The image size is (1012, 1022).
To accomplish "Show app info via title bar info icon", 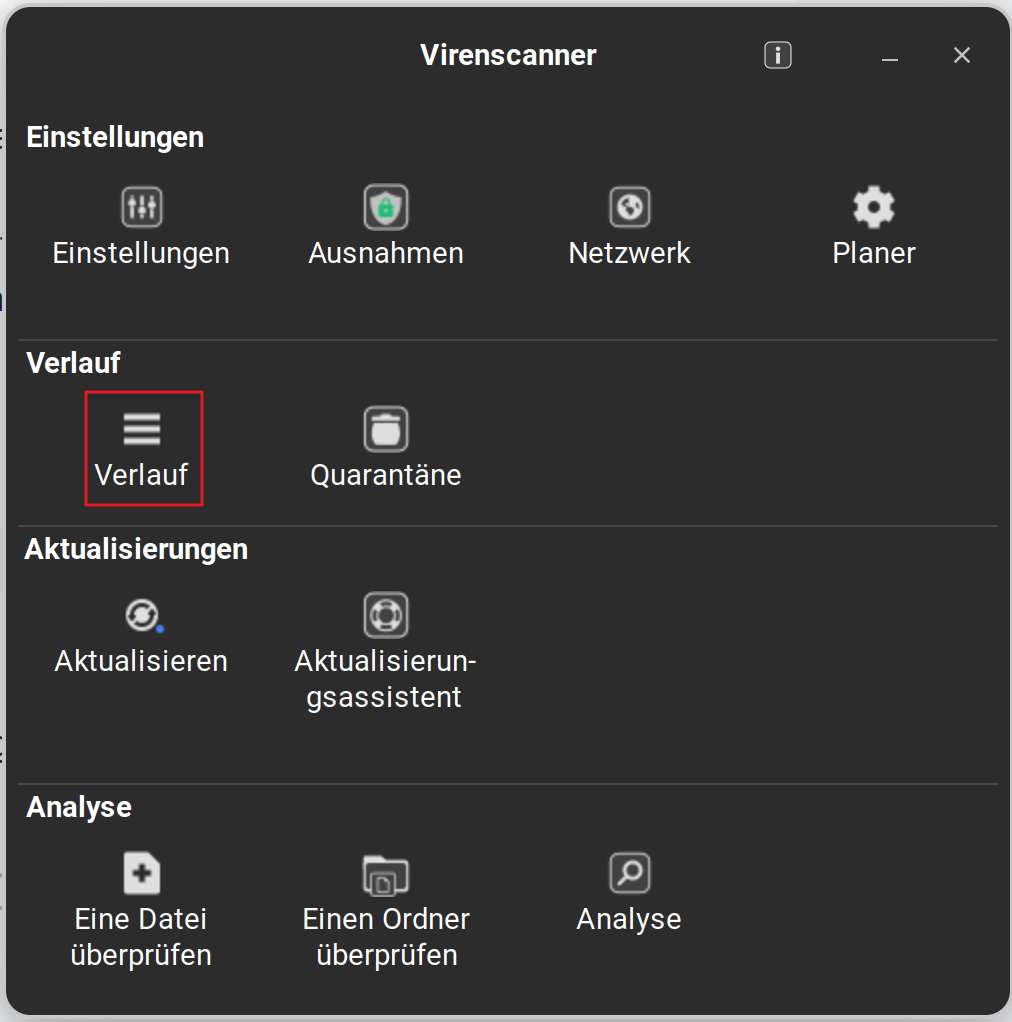I will tap(778, 55).
